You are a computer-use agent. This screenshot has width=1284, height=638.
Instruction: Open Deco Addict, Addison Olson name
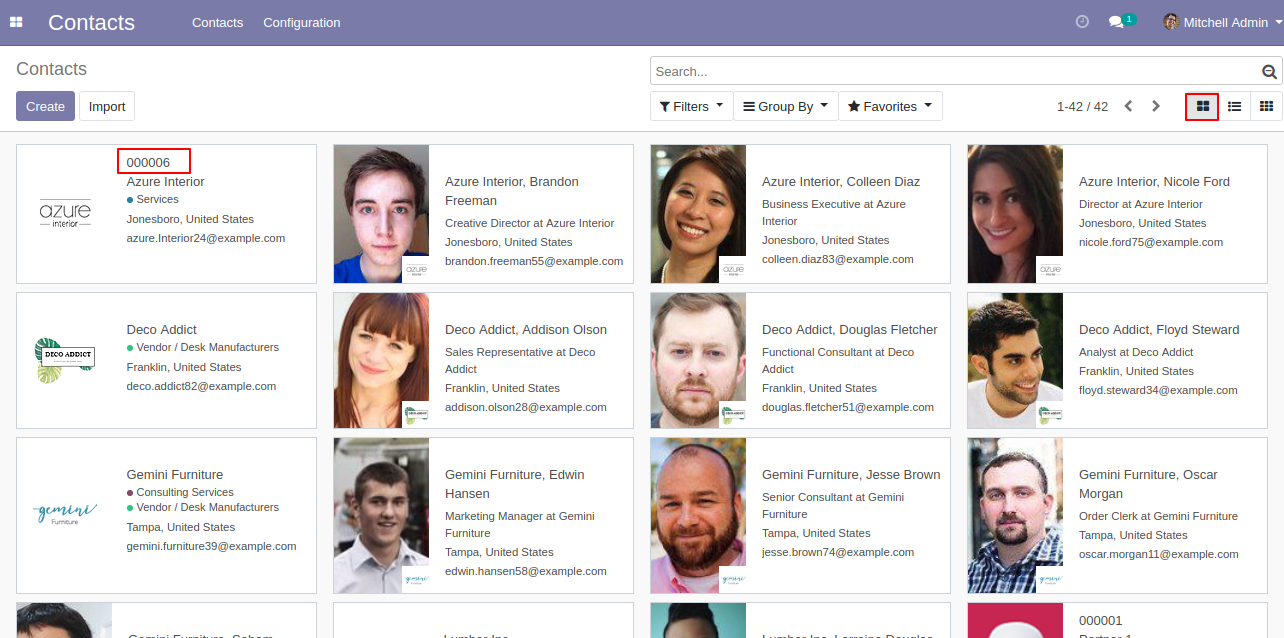click(x=526, y=330)
